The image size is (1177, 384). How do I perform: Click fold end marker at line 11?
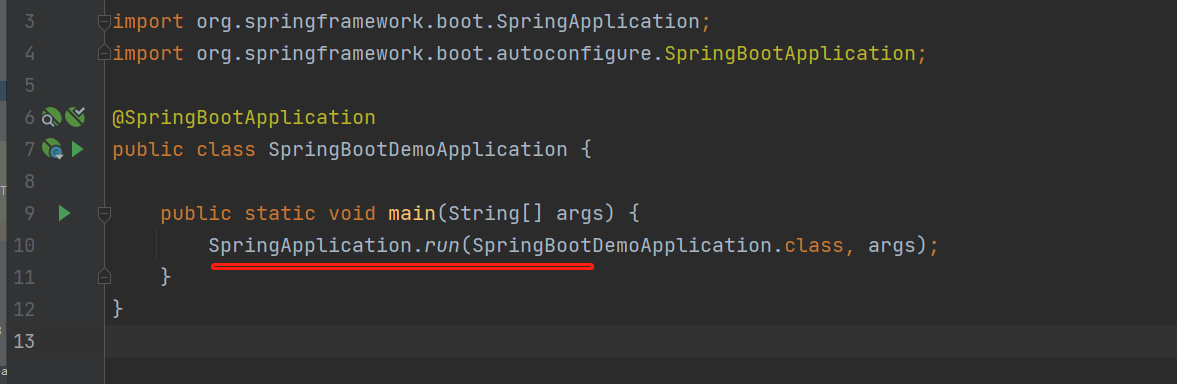(x=104, y=277)
